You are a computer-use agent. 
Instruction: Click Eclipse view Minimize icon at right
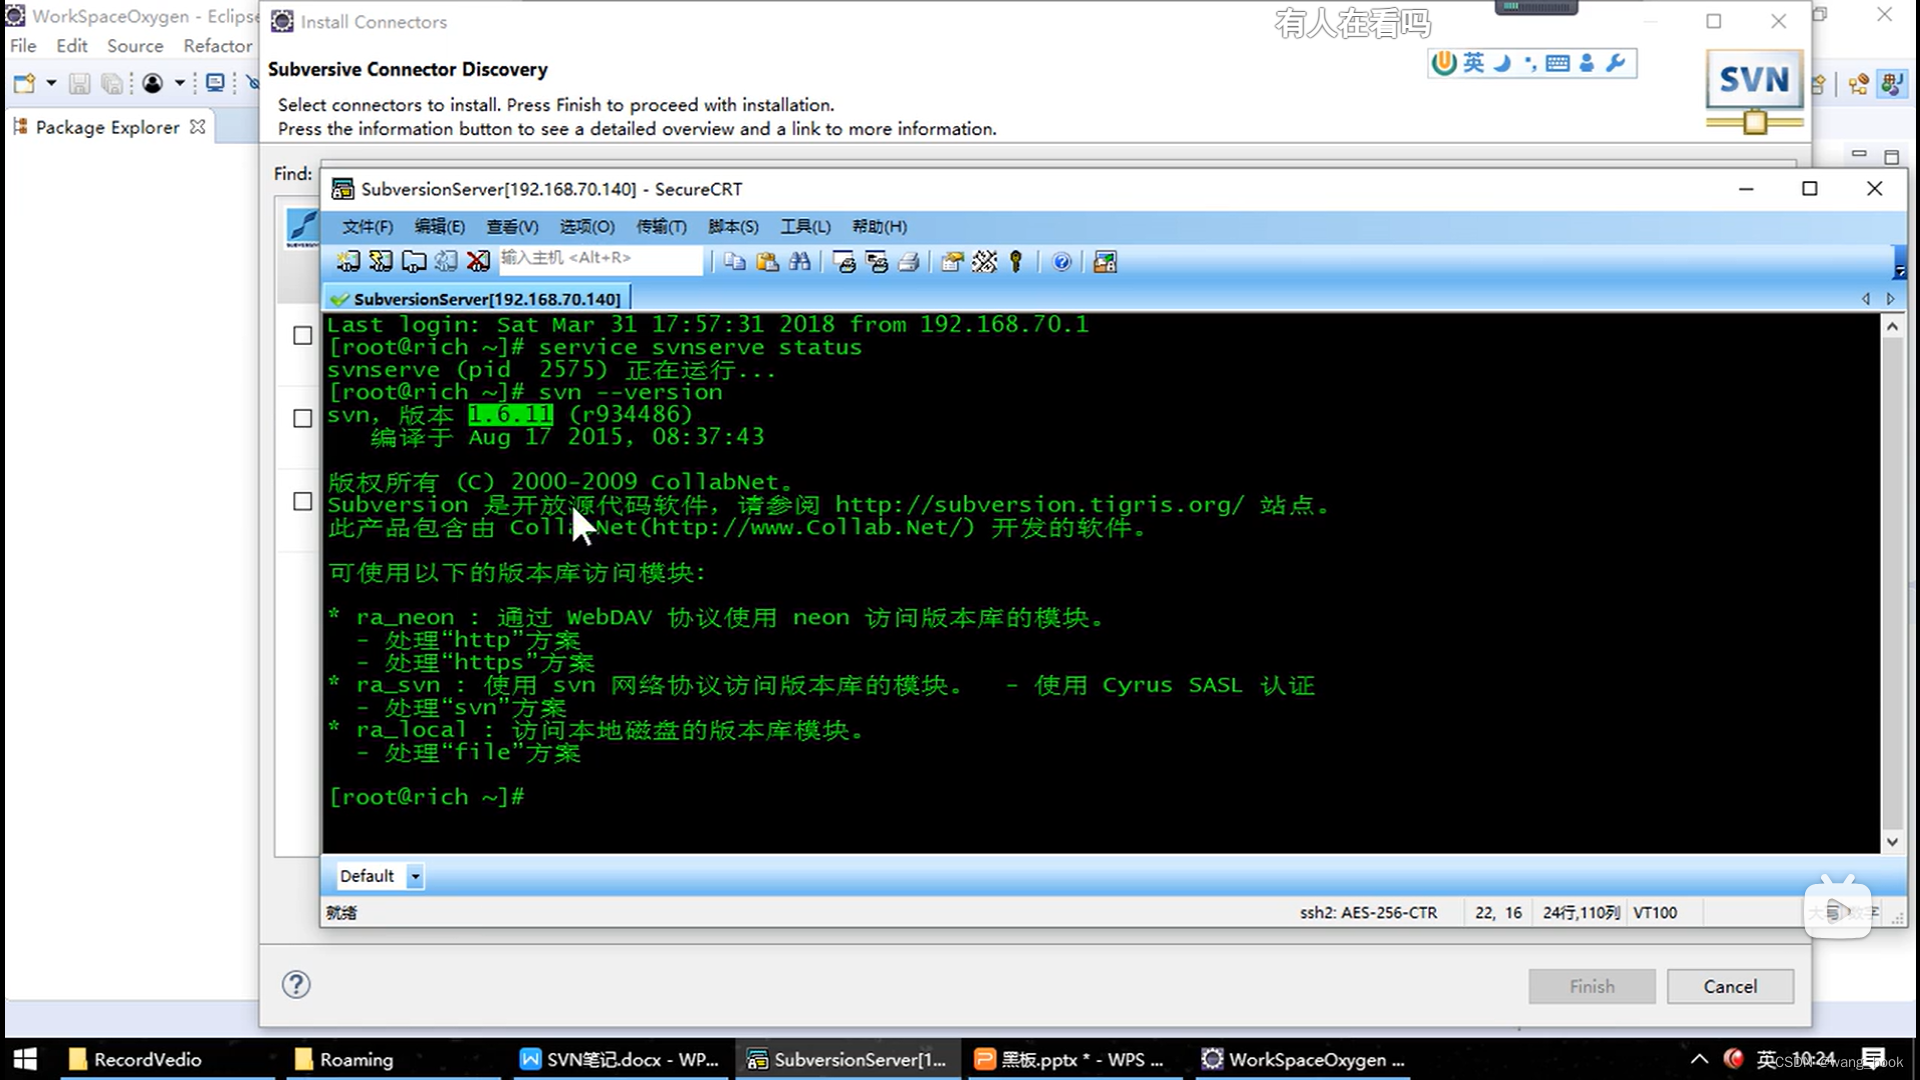(x=1859, y=155)
